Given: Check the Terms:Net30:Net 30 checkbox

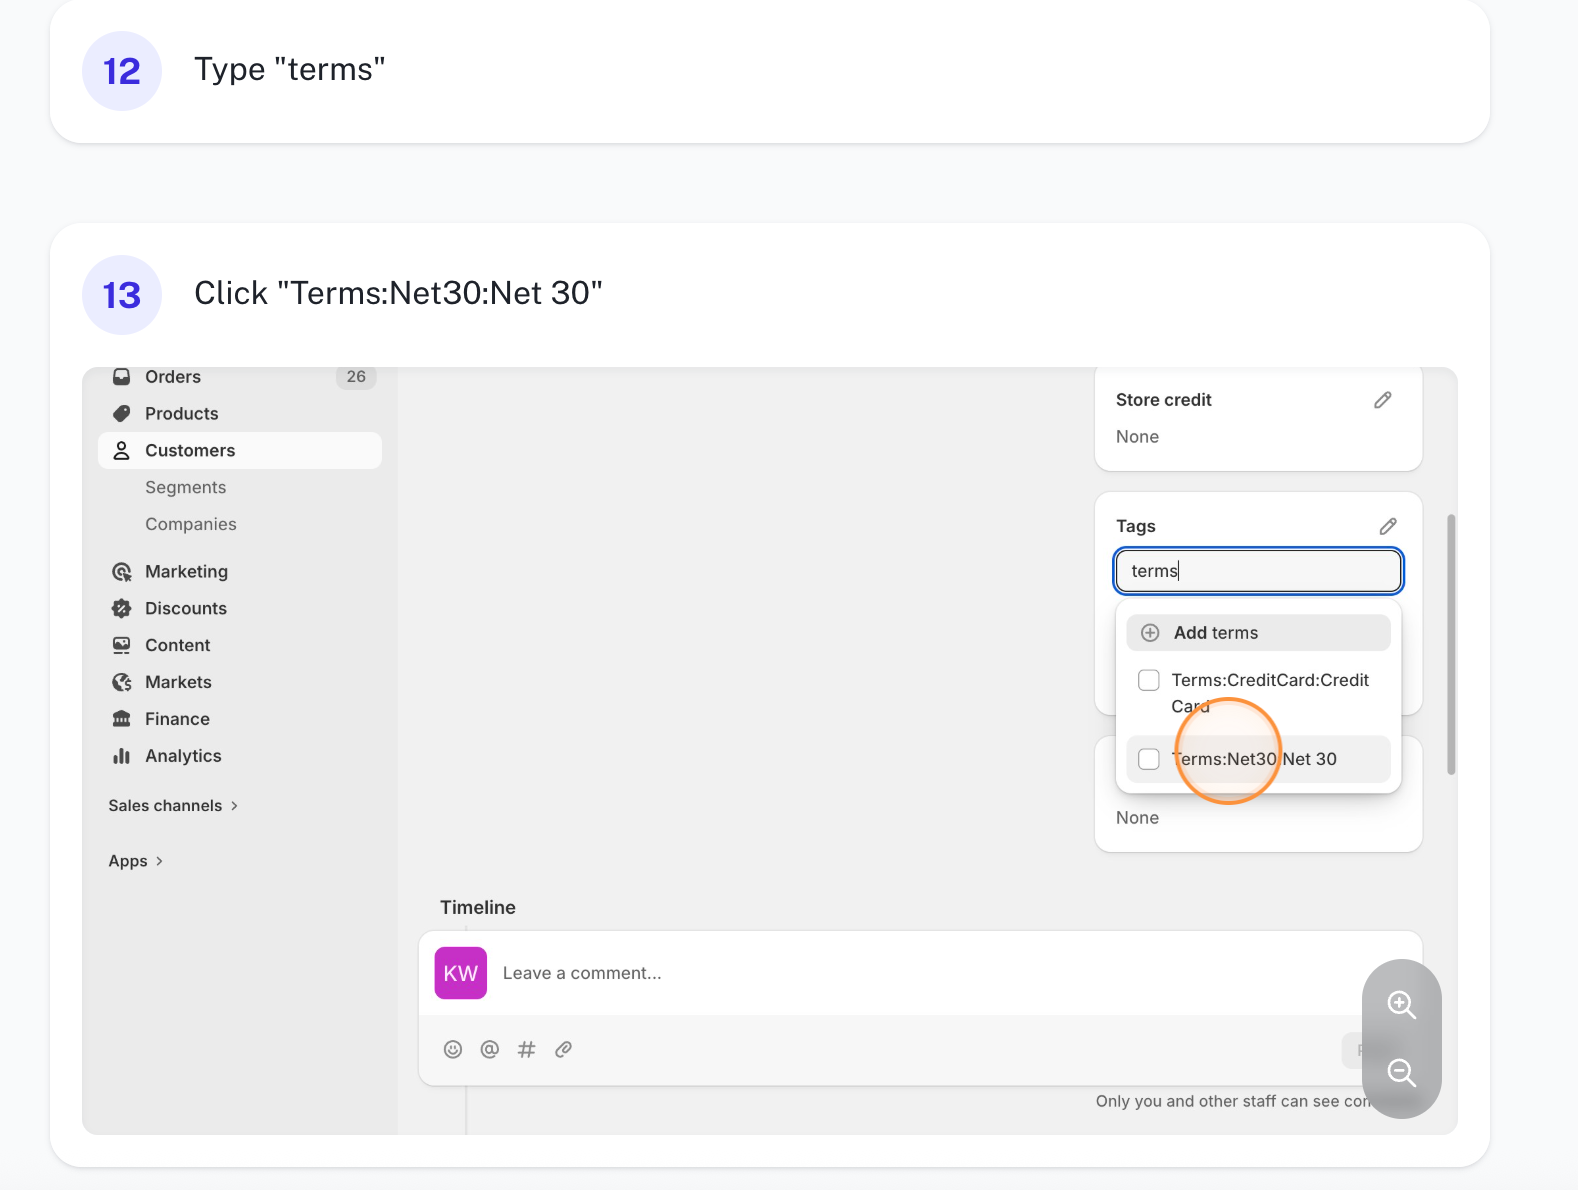Looking at the screenshot, I should pos(1149,759).
